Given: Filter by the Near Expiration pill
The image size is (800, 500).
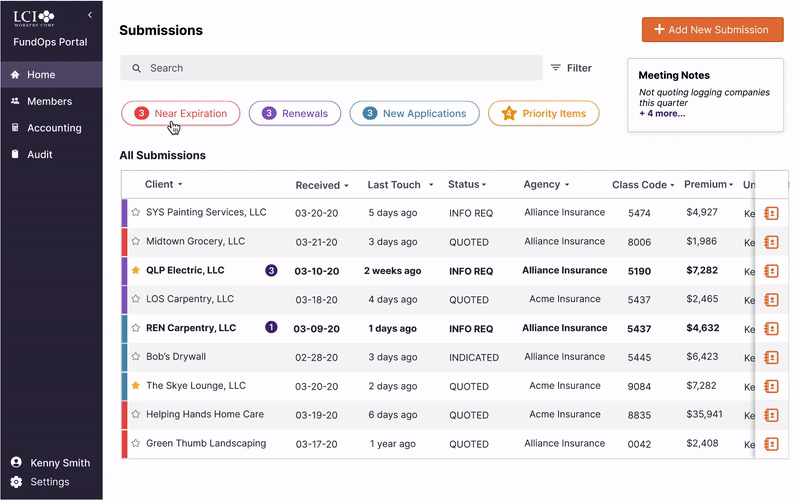Looking at the screenshot, I should [x=181, y=114].
